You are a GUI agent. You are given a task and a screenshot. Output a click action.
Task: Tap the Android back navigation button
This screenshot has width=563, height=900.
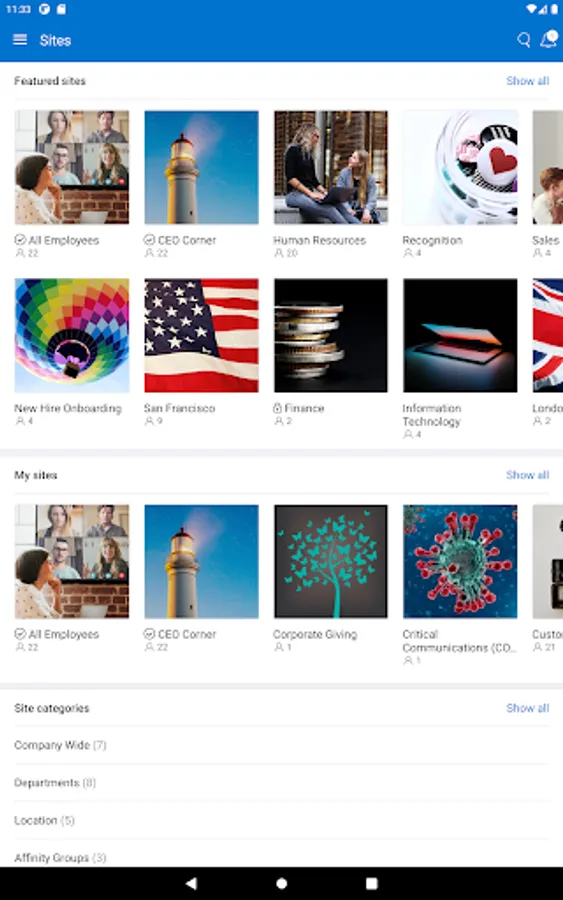click(x=191, y=883)
